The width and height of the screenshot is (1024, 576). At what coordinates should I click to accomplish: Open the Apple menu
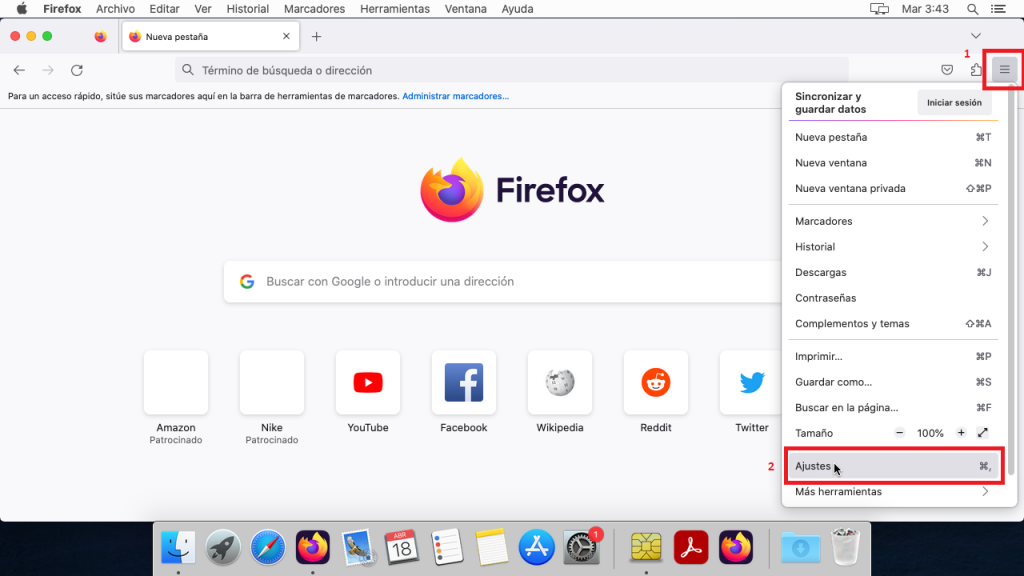pos(22,9)
